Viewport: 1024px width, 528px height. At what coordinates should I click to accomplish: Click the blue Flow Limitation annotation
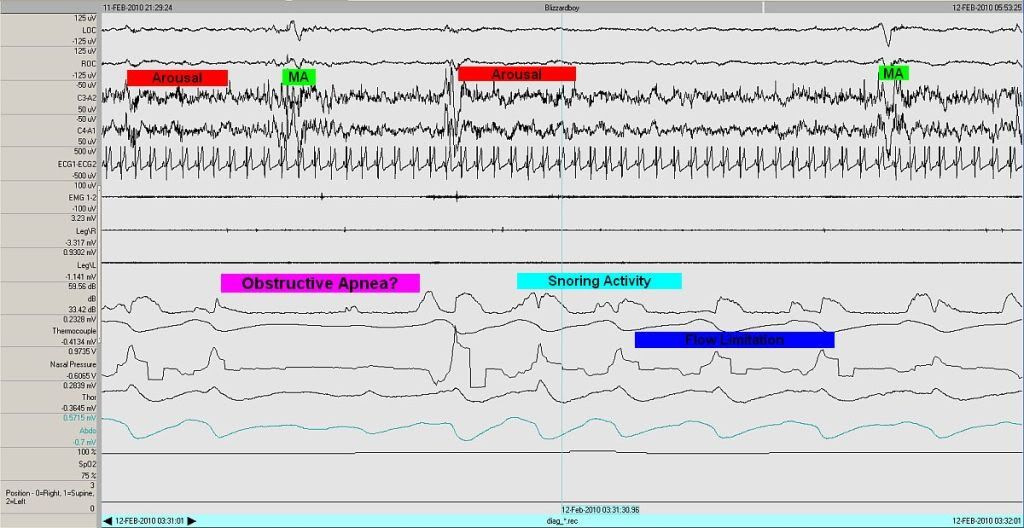click(734, 340)
